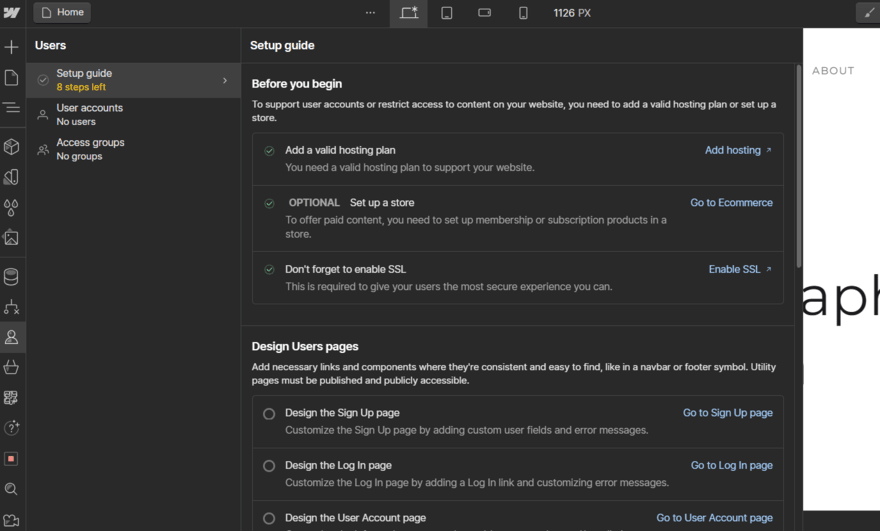
Task: Click the Webflow logo menu
Action: coord(11,12)
